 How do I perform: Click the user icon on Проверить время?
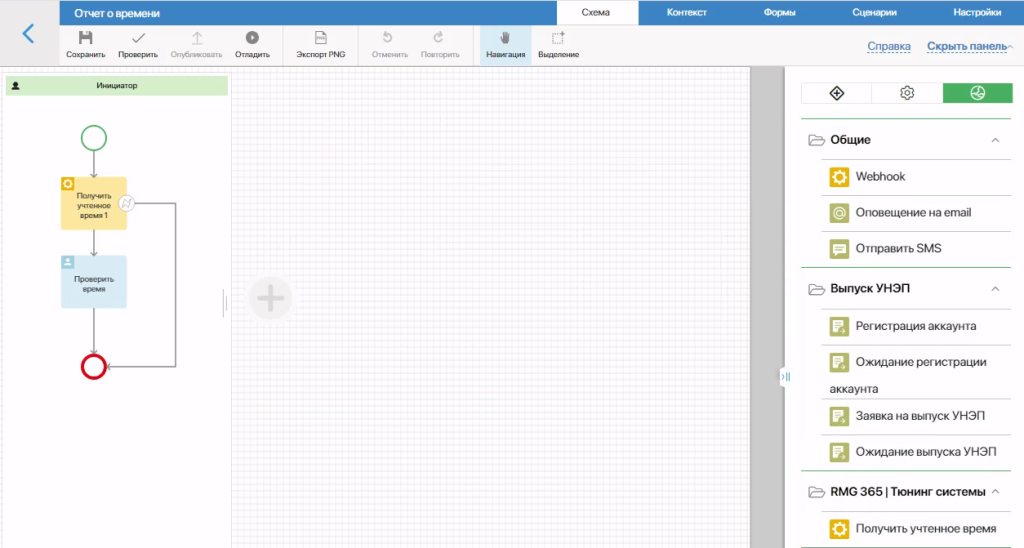click(68, 262)
